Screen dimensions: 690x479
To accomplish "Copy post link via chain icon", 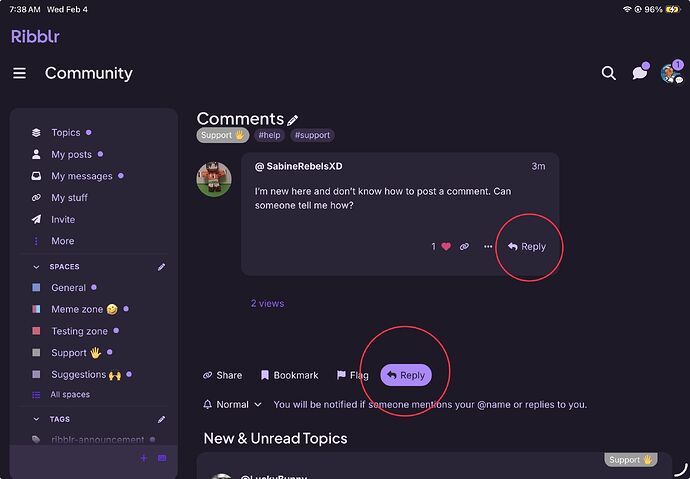I will click(x=464, y=246).
